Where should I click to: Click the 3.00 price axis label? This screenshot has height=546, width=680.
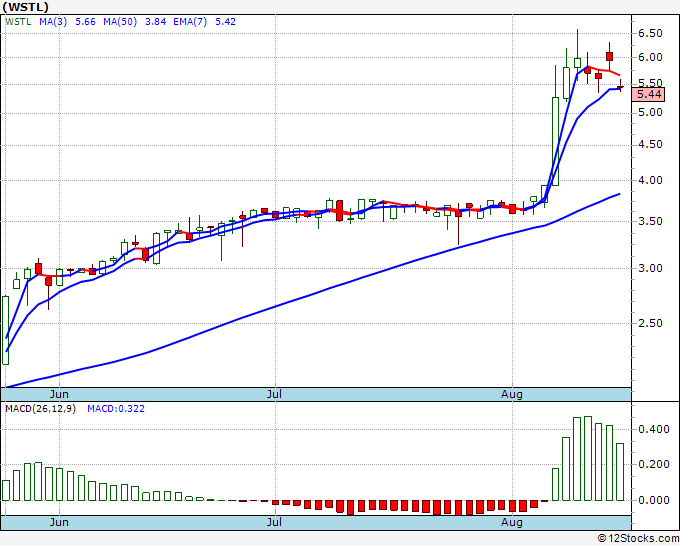click(x=650, y=268)
